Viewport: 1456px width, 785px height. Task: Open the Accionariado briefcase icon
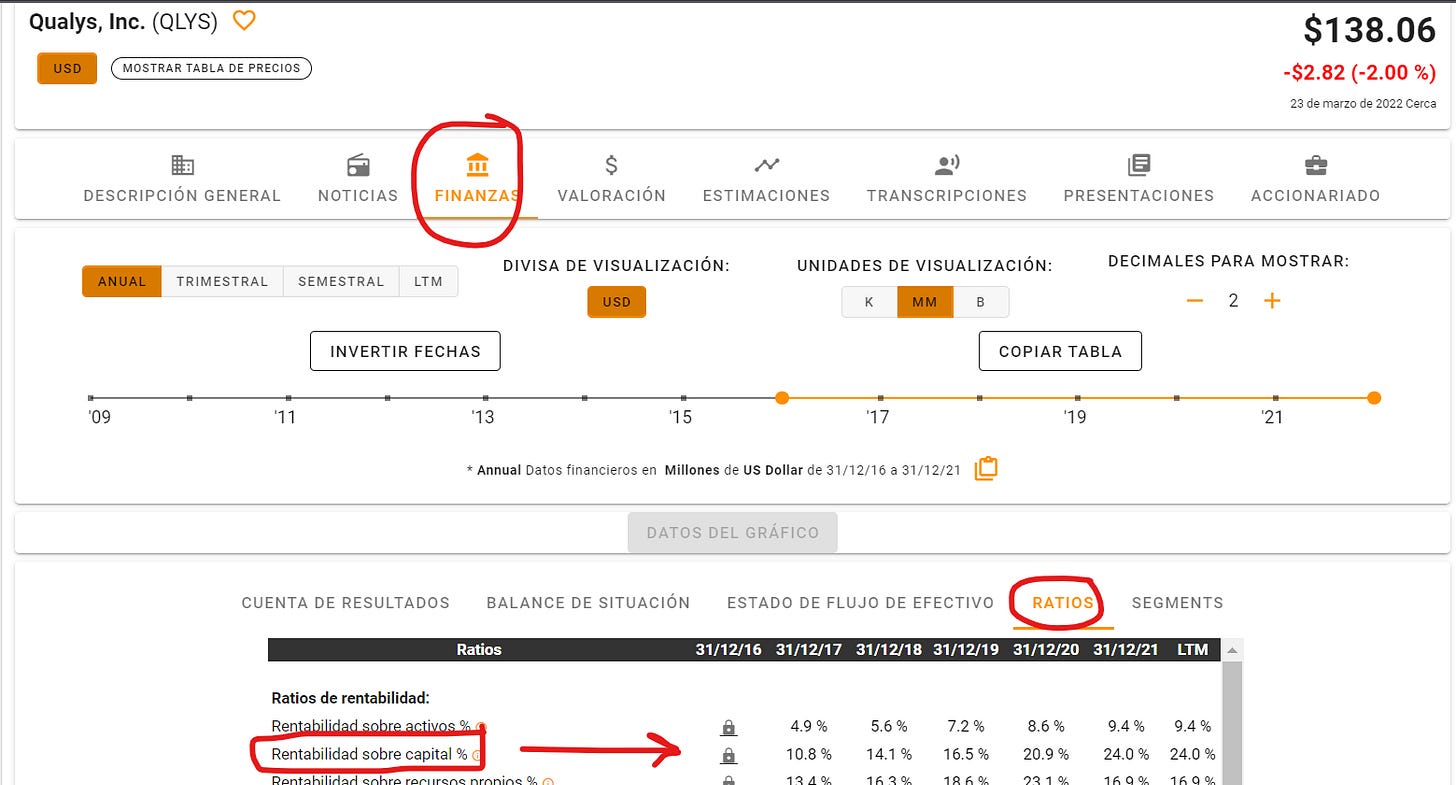point(1316,165)
